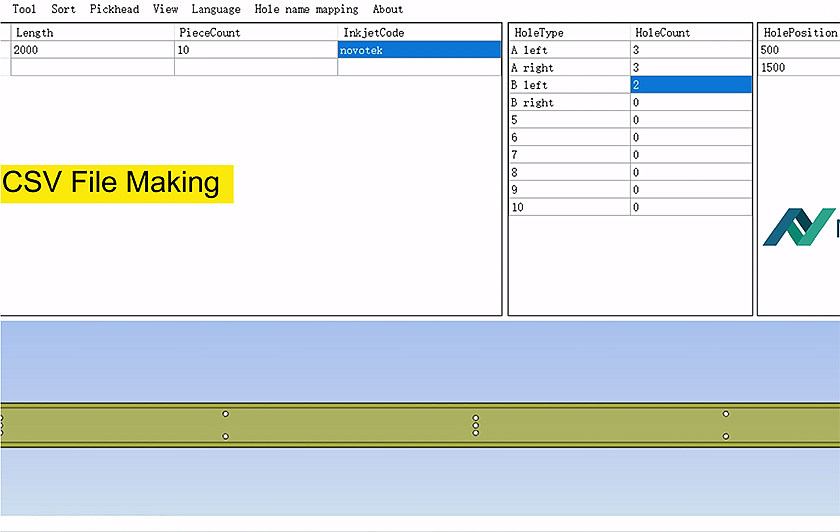The height and width of the screenshot is (532, 840).
Task: Click the olive profile bar in preview
Action: pos(420,425)
